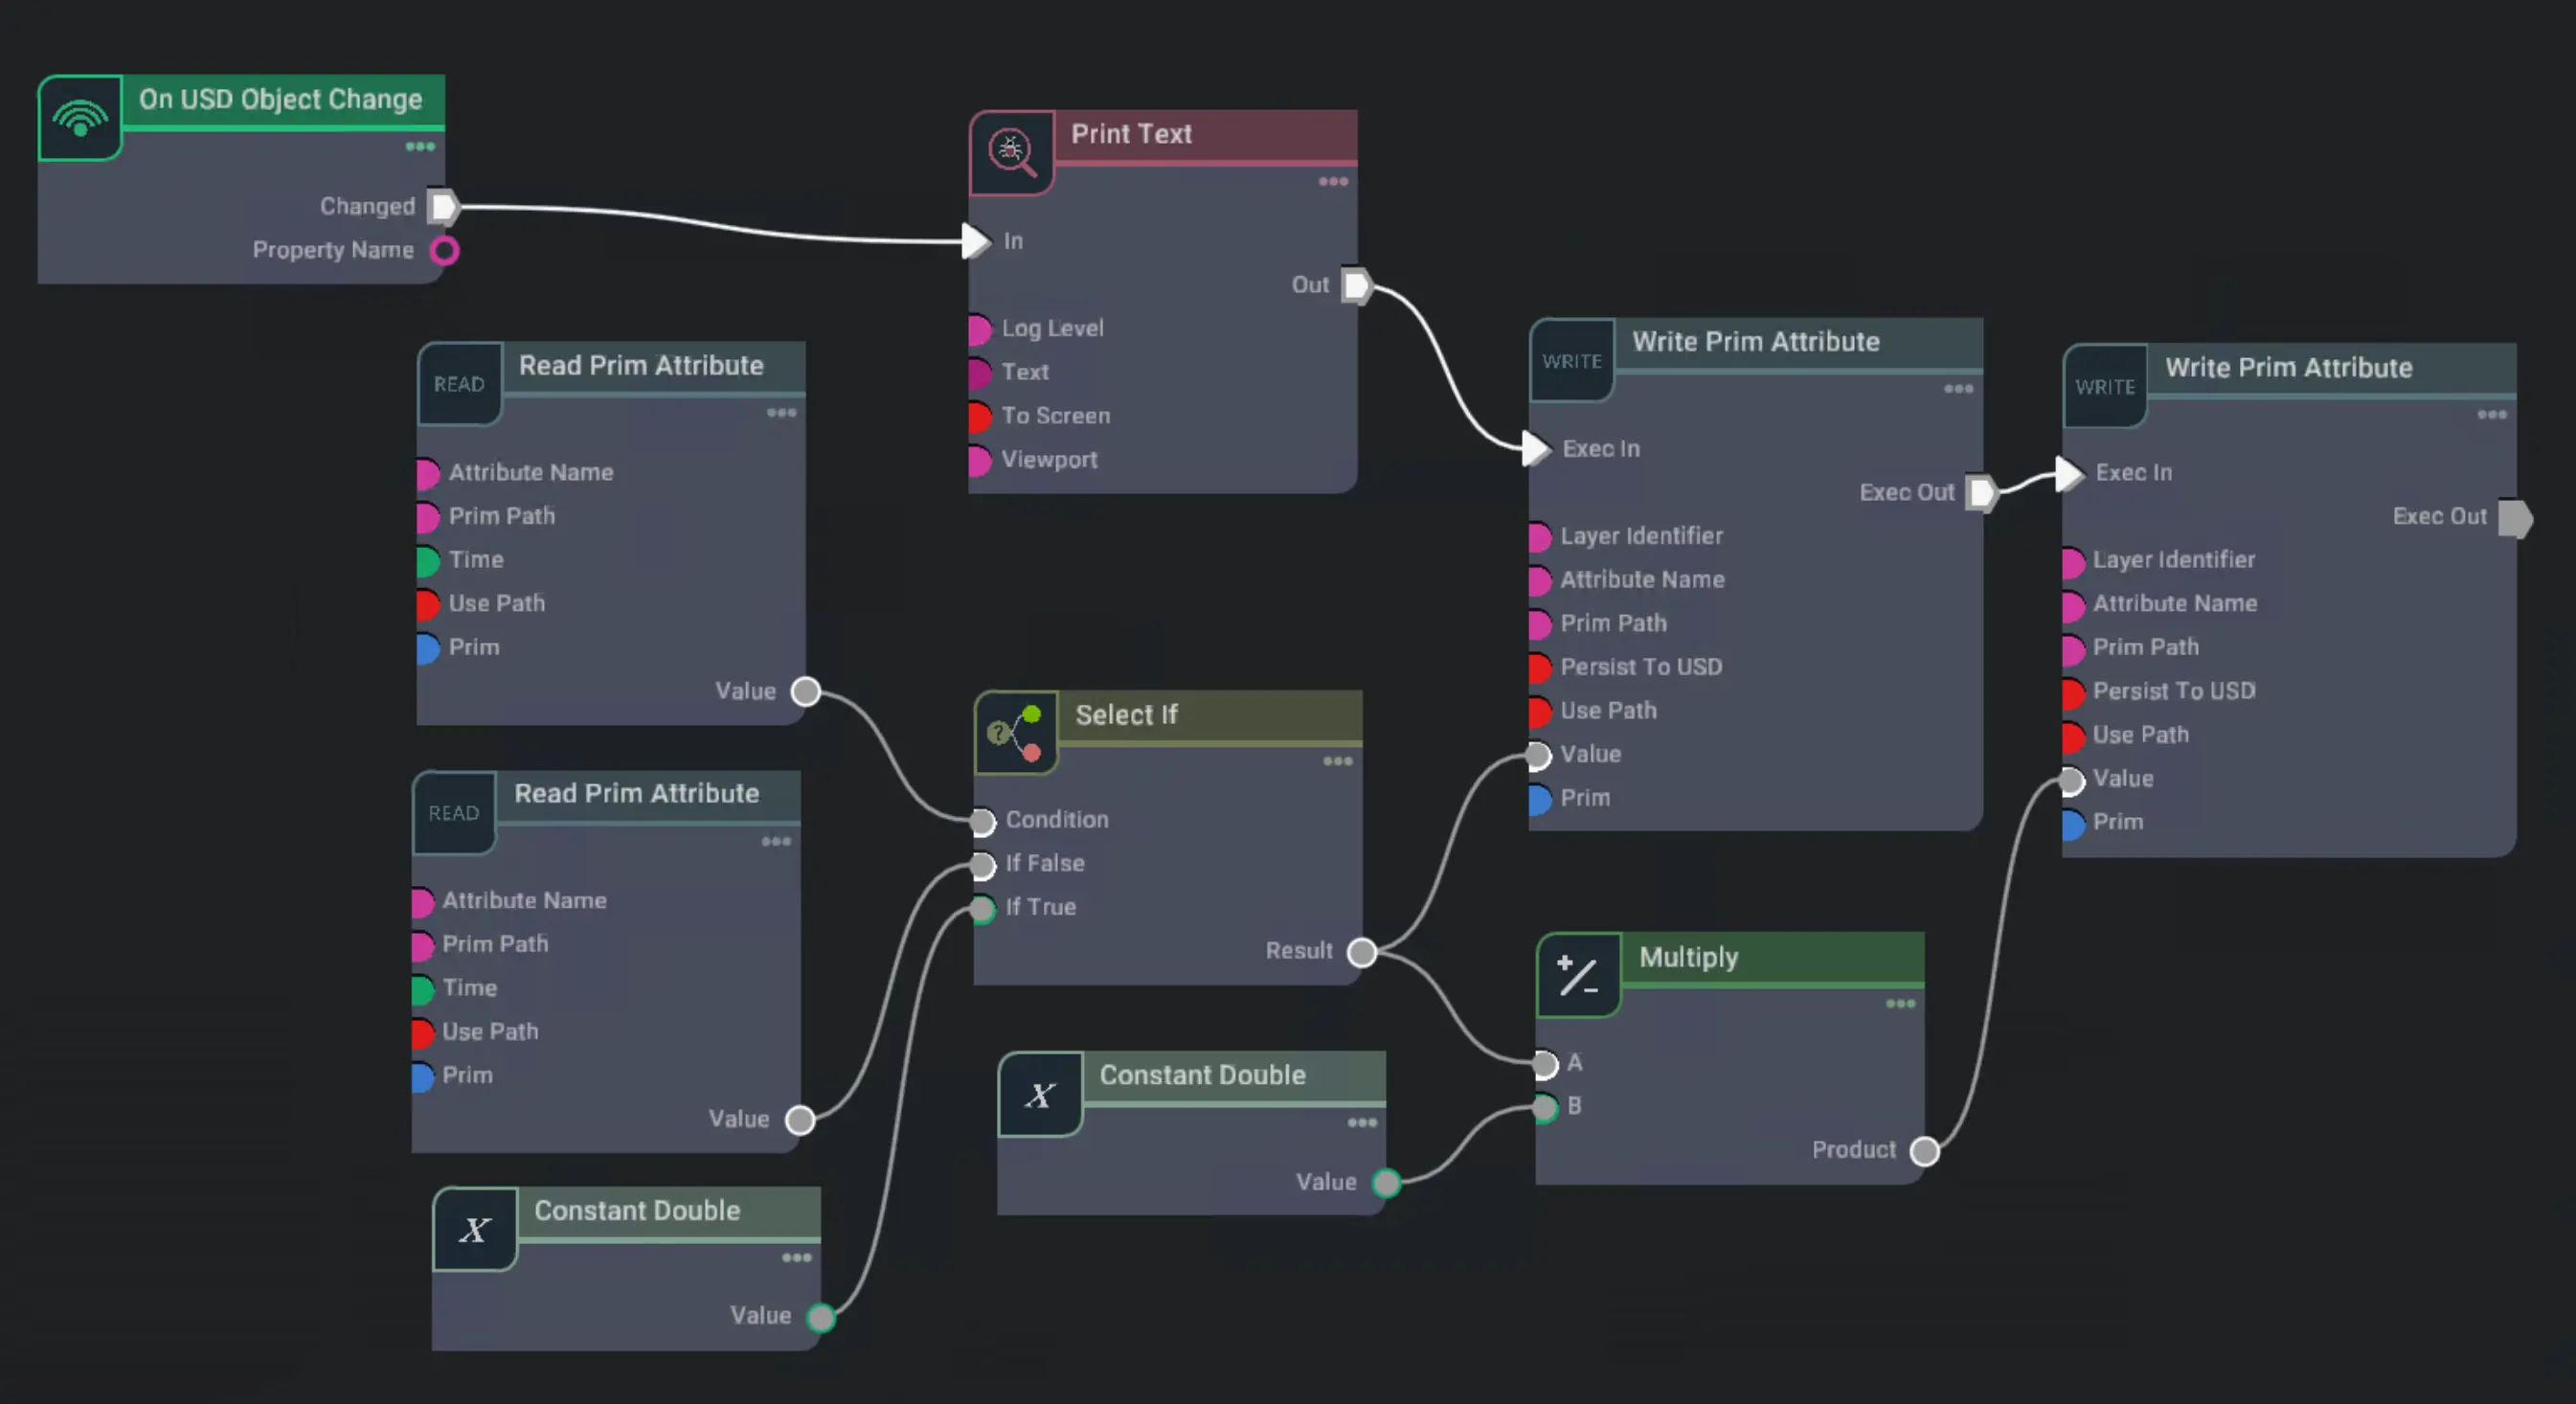
Task: Toggle the Persist To USD pin on Write Prim Attribute
Action: pyautogui.click(x=1540, y=668)
